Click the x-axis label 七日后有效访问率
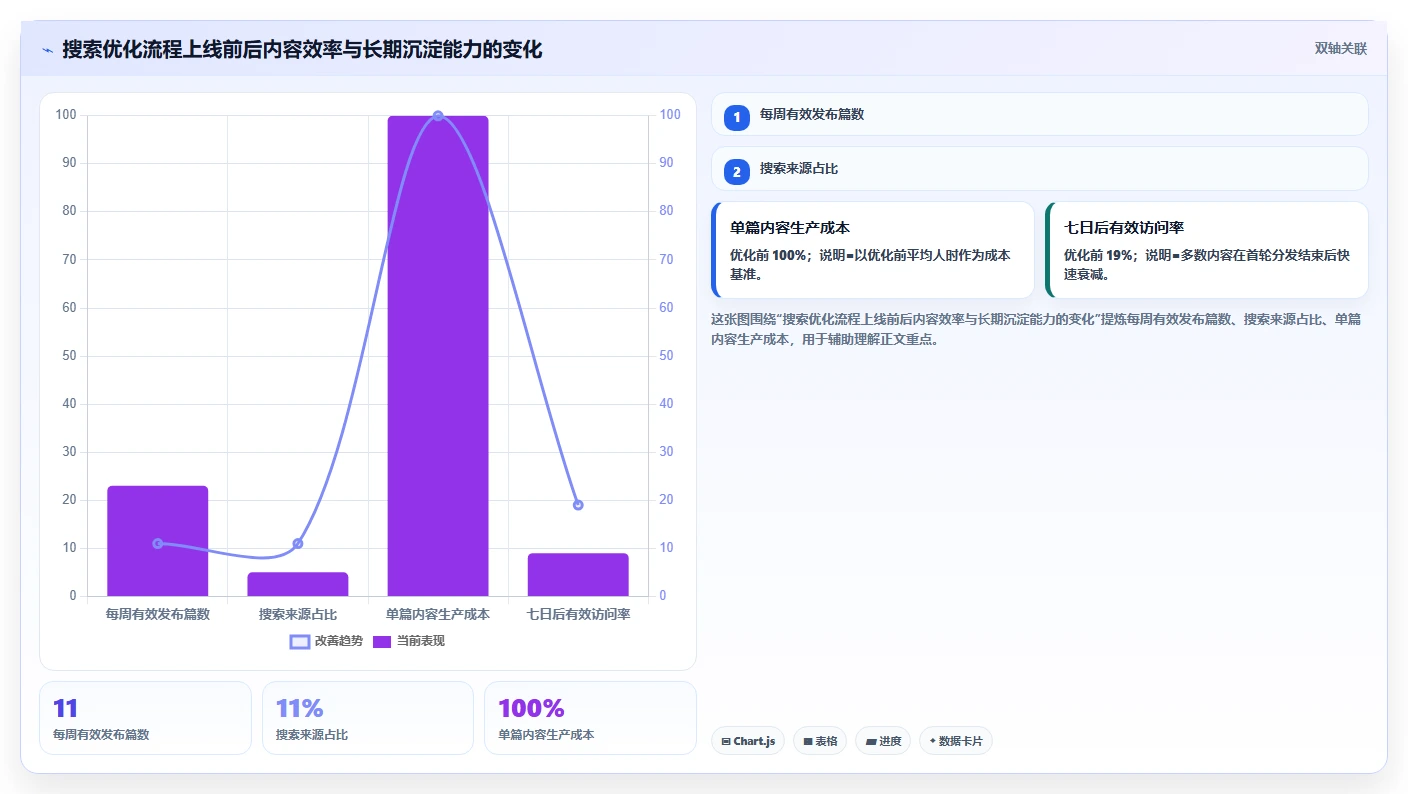This screenshot has height=794, width=1408. tap(578, 614)
